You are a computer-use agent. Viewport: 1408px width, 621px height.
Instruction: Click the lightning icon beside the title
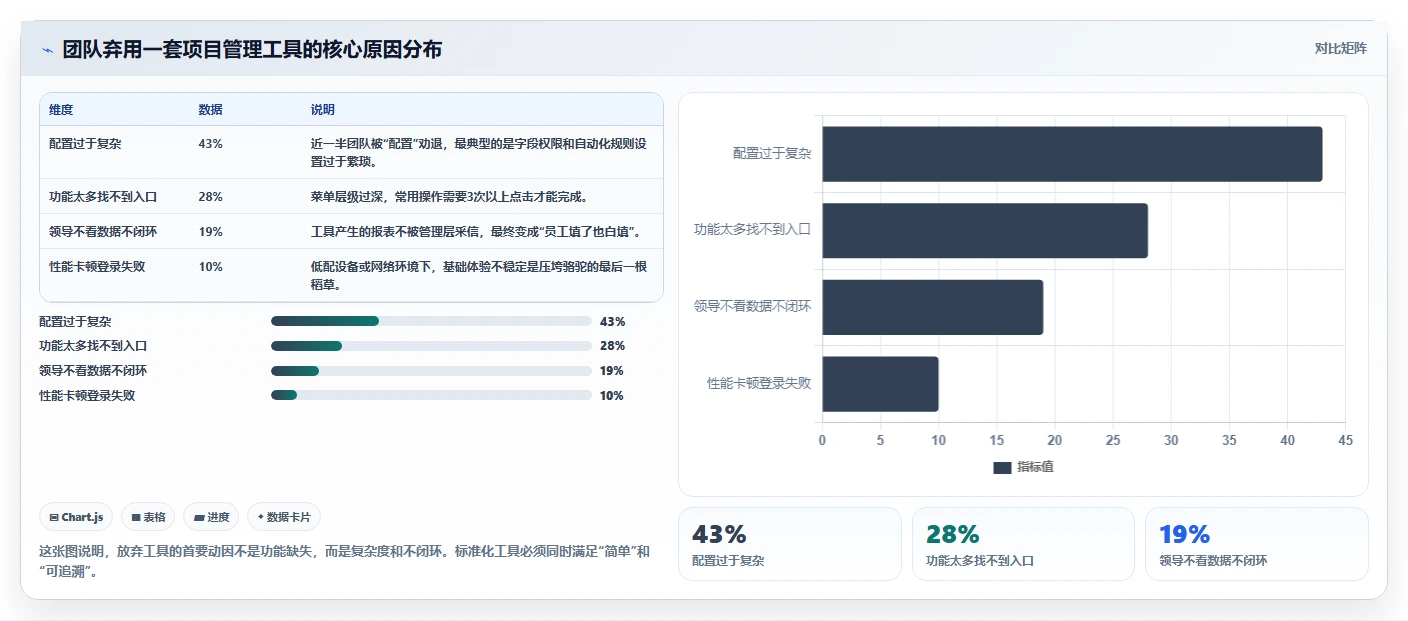47,50
